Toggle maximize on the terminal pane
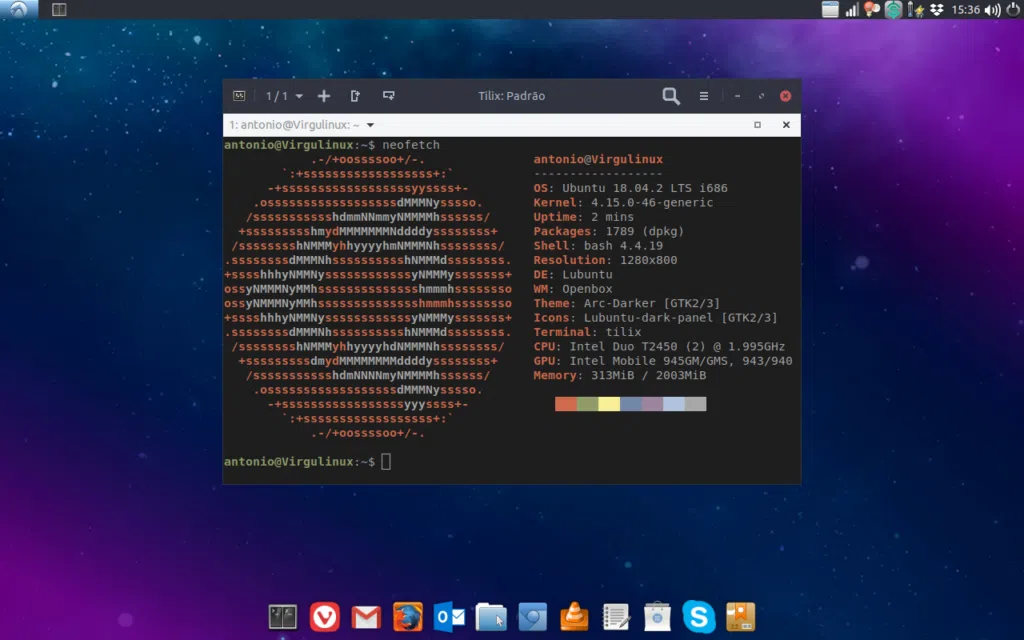This screenshot has width=1024, height=640. [x=757, y=124]
